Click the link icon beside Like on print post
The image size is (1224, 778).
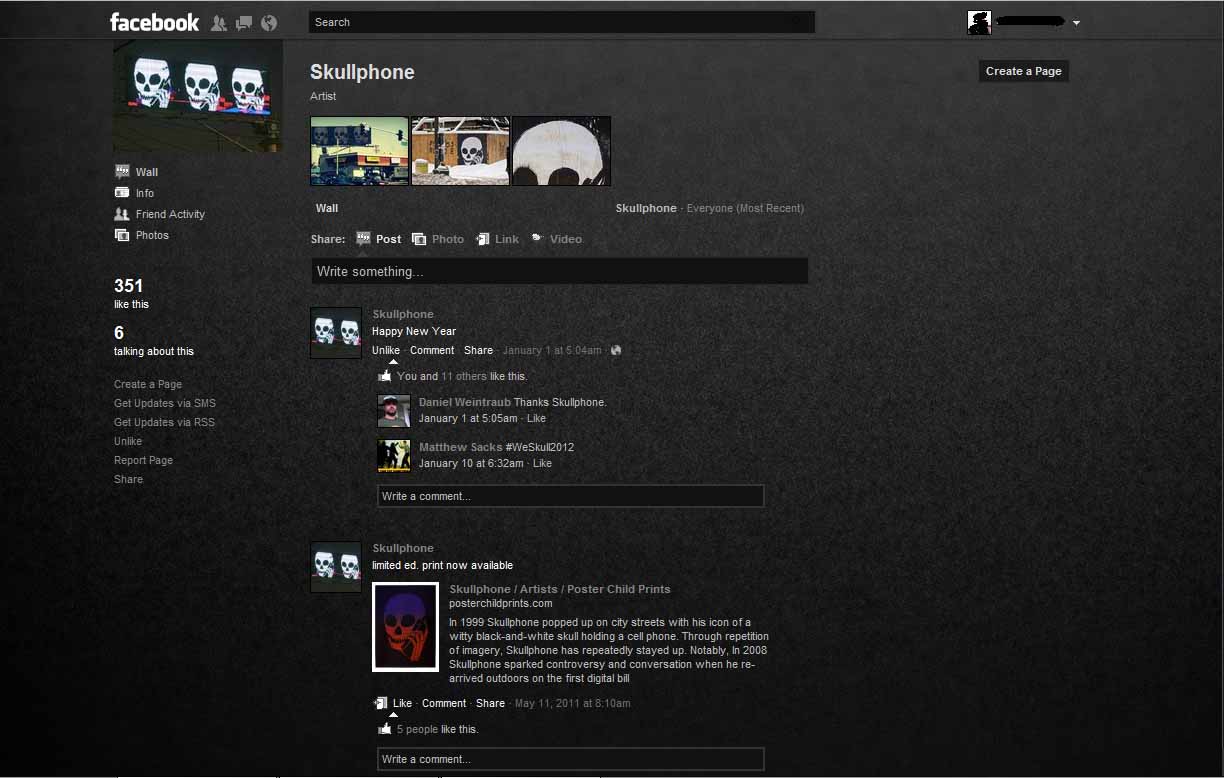tap(380, 703)
